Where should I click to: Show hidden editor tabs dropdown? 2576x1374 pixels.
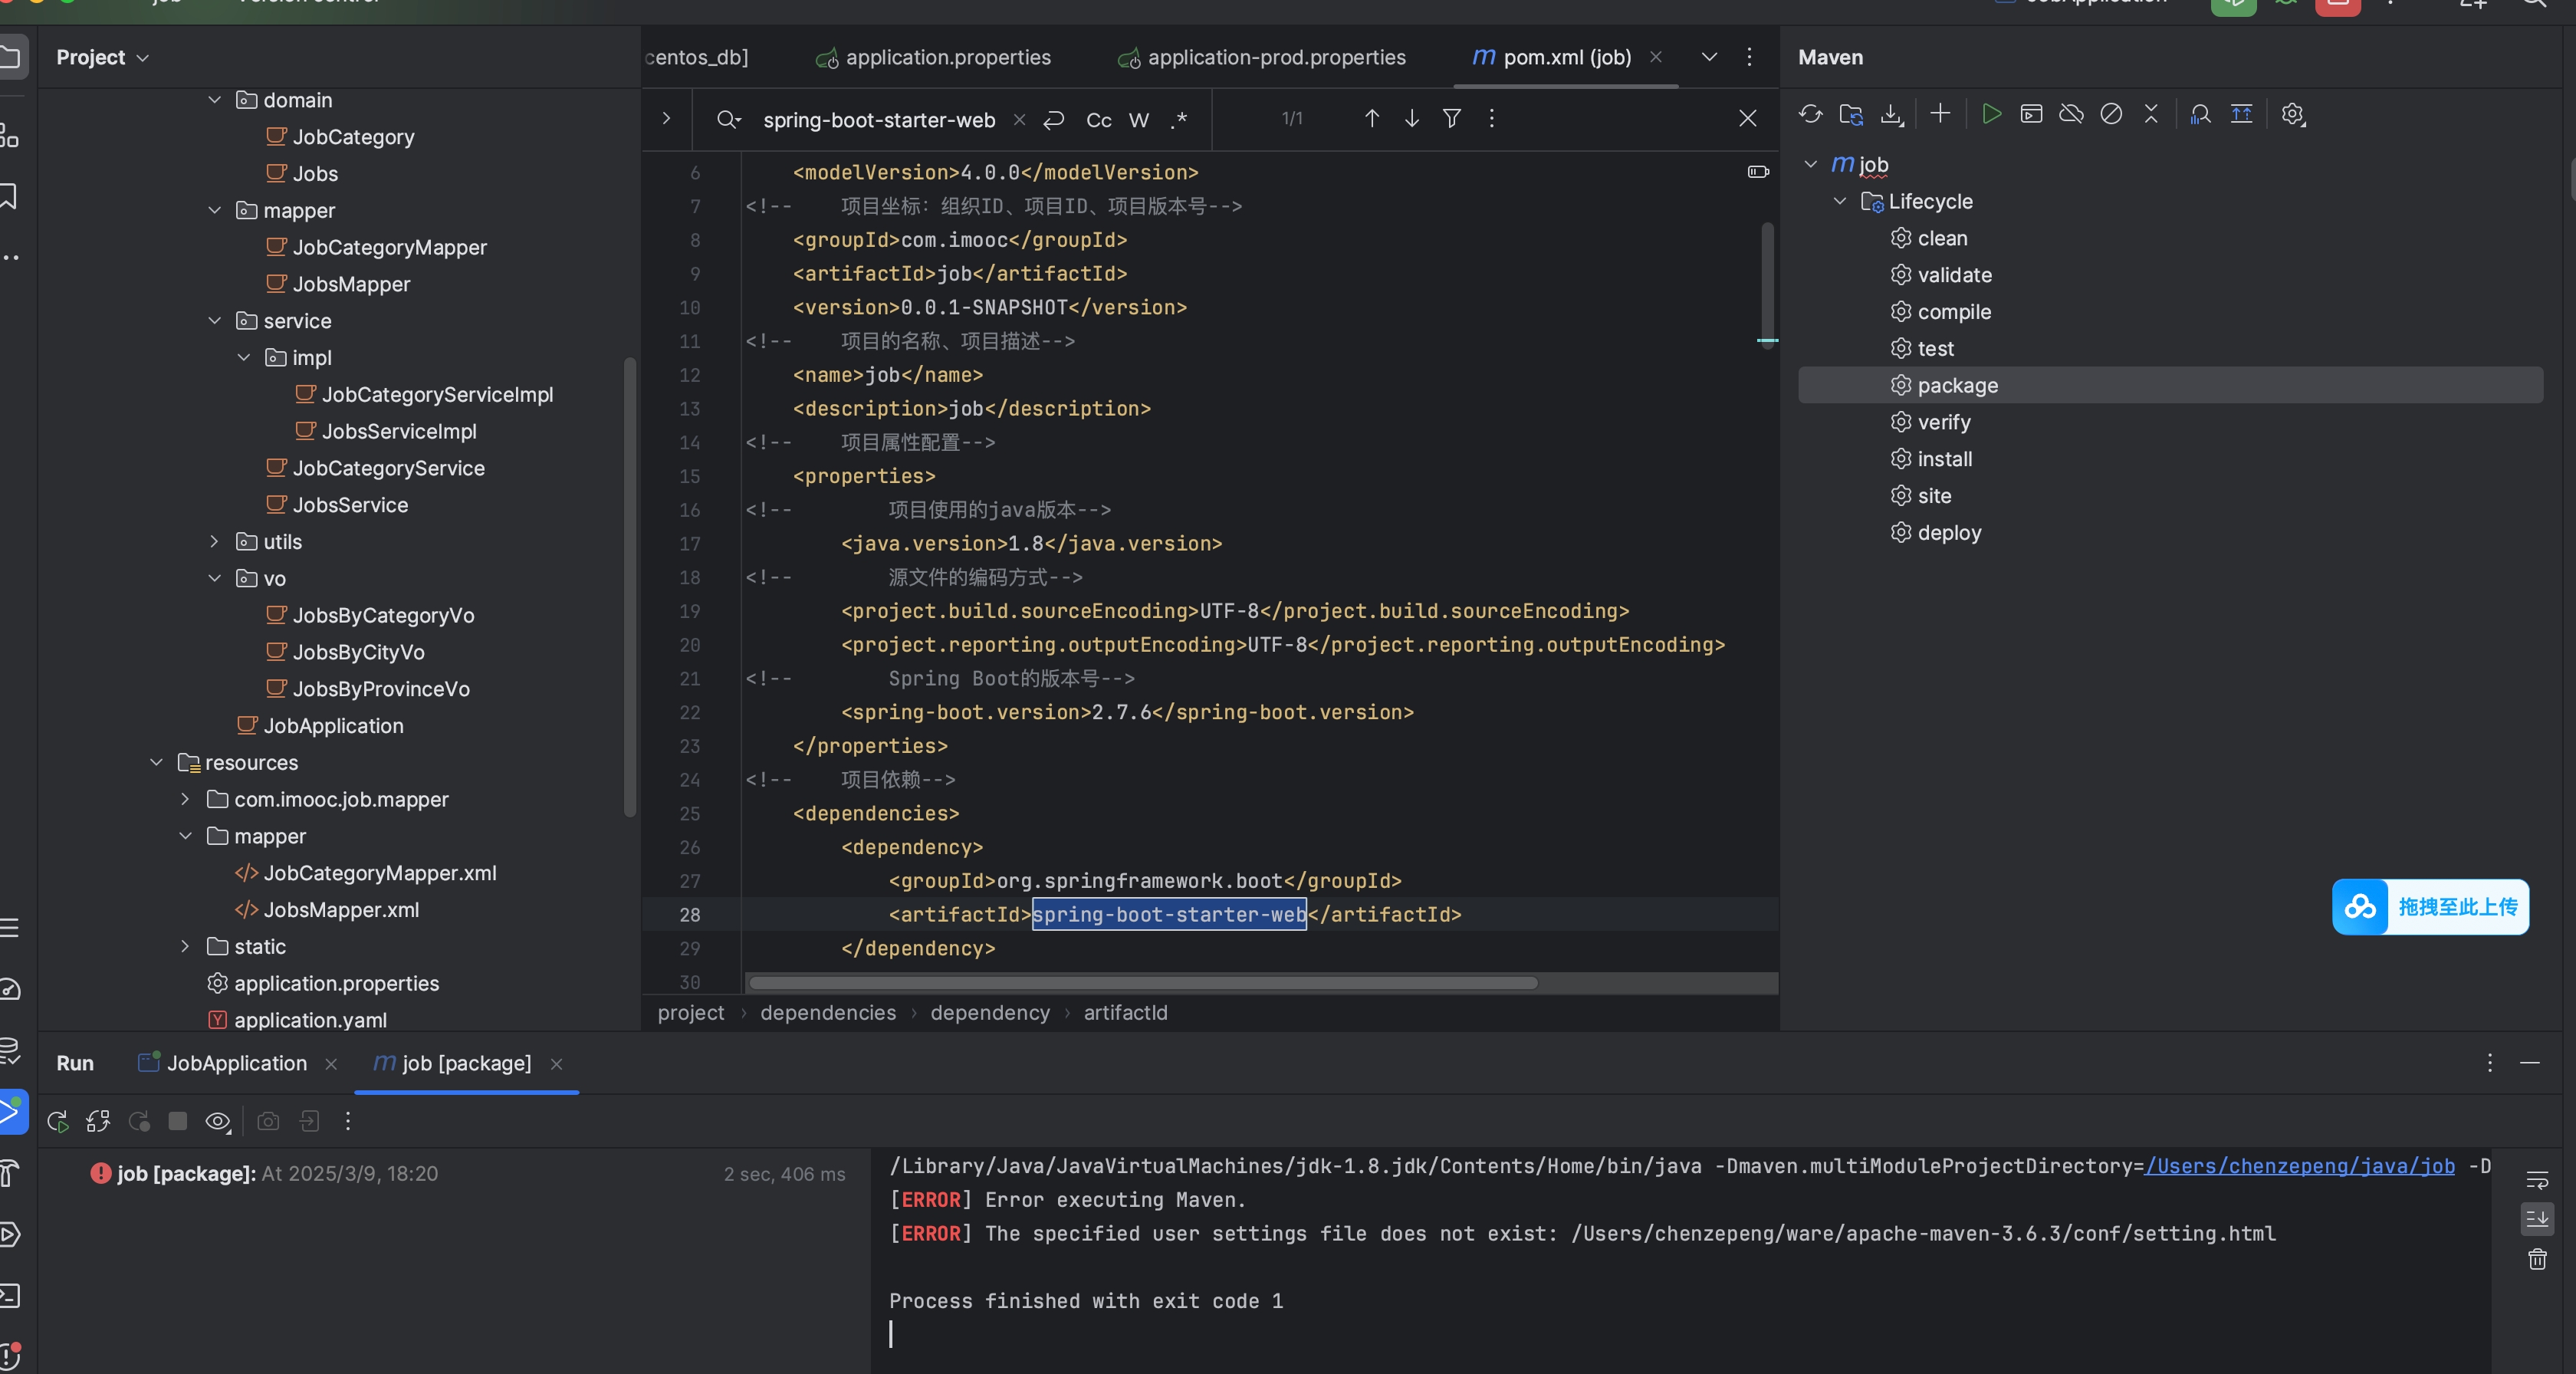click(x=1709, y=57)
